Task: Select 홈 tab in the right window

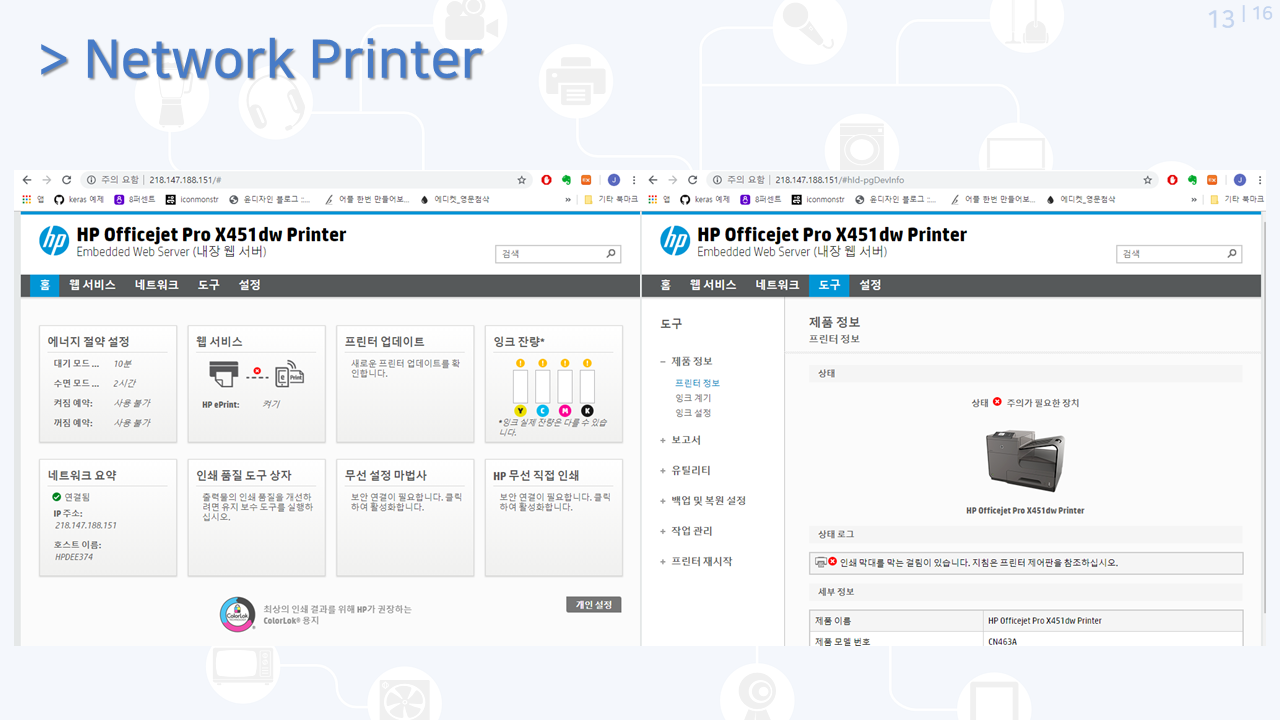Action: (x=665, y=285)
